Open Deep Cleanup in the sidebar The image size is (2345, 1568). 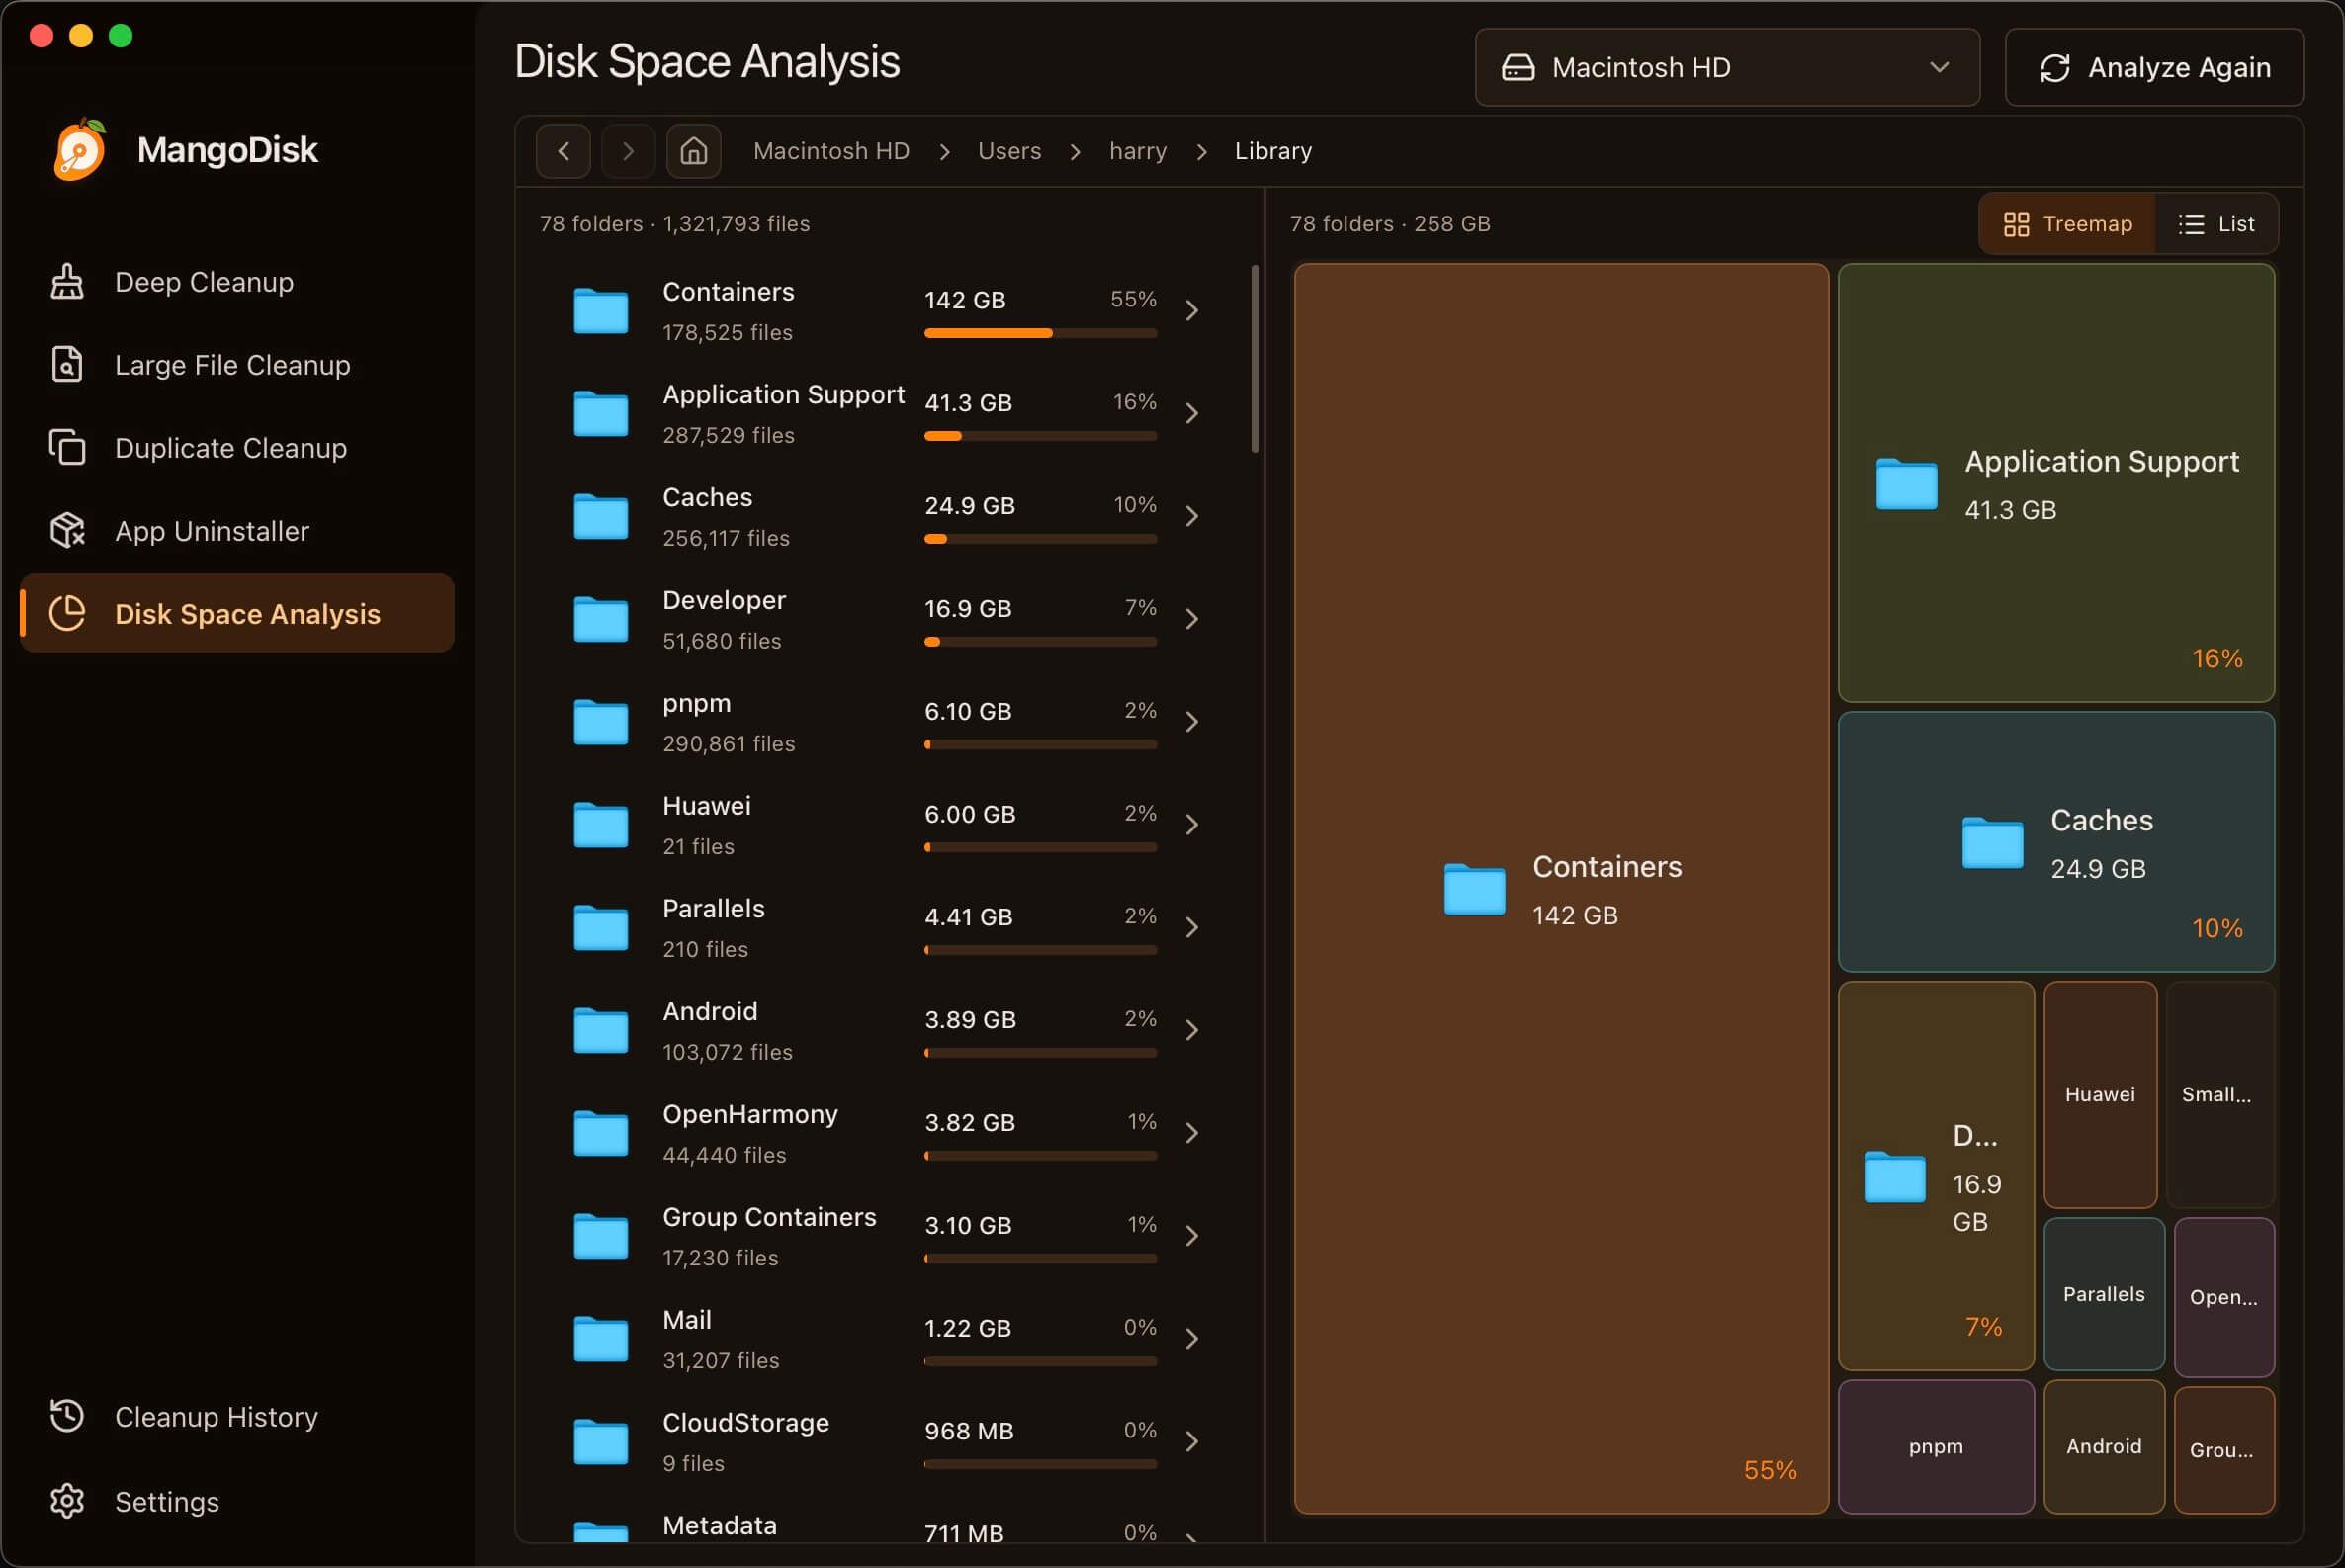[x=237, y=282]
